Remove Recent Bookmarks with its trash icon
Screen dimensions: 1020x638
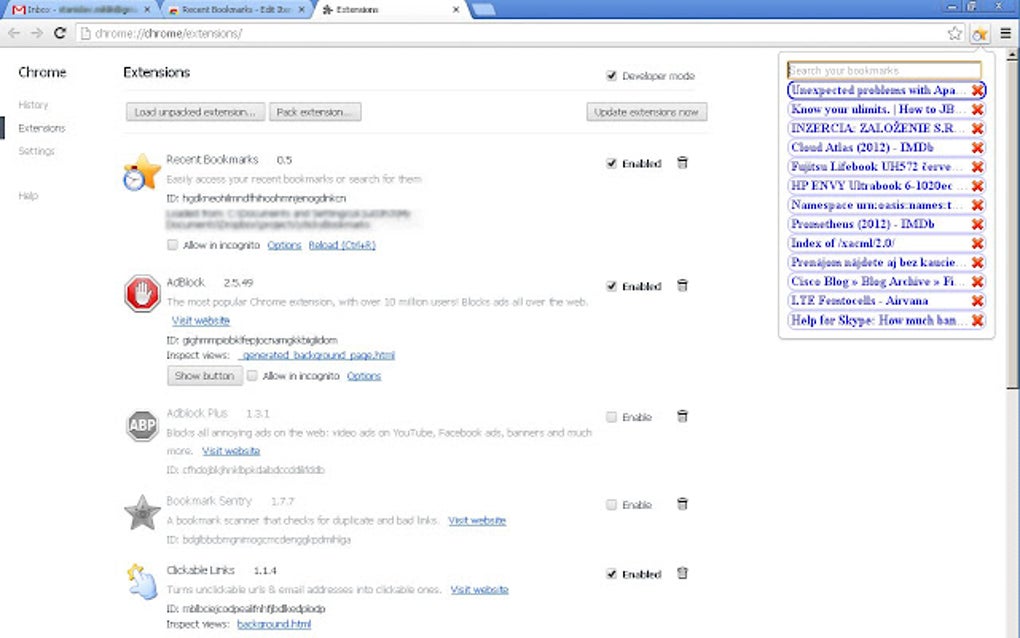(x=682, y=163)
